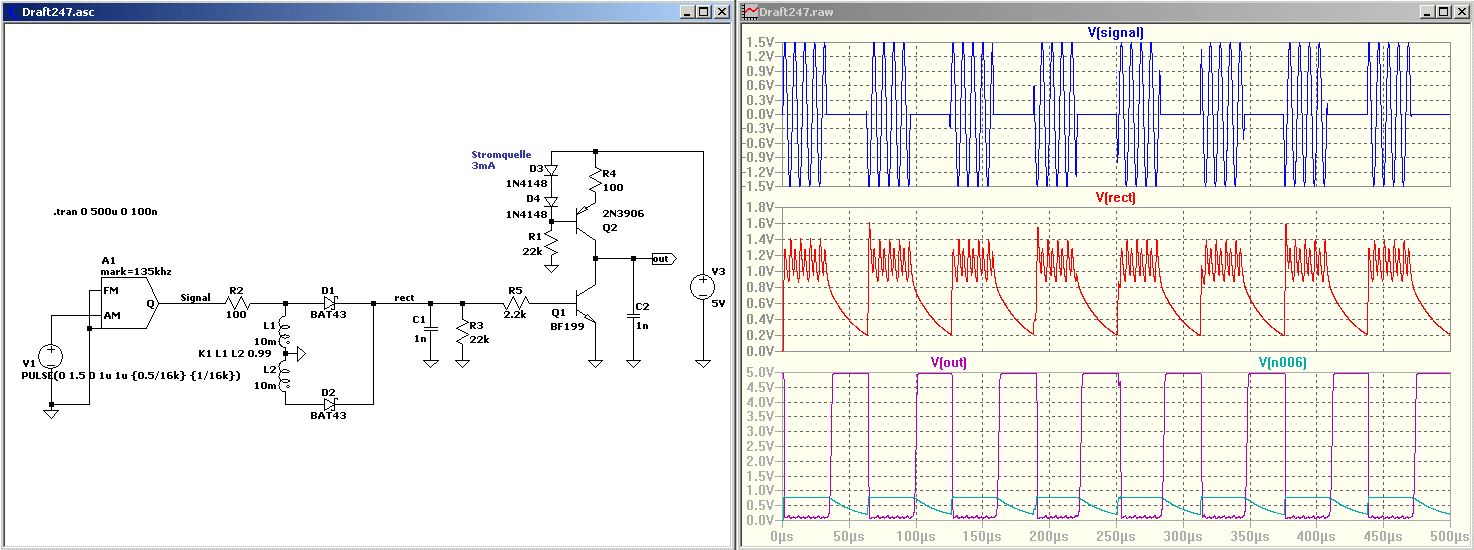Click the V(rect) trace label
The height and width of the screenshot is (550, 1474).
pyautogui.click(x=1115, y=198)
